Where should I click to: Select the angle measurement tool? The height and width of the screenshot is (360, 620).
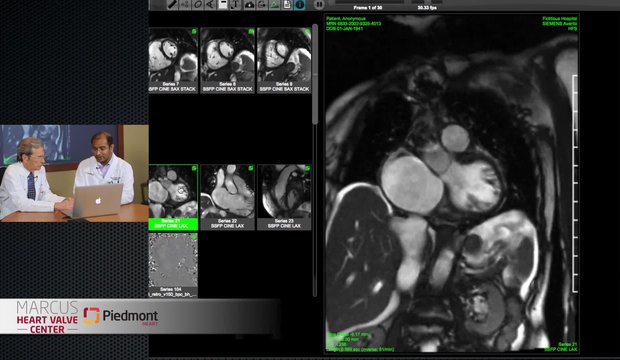point(210,5)
